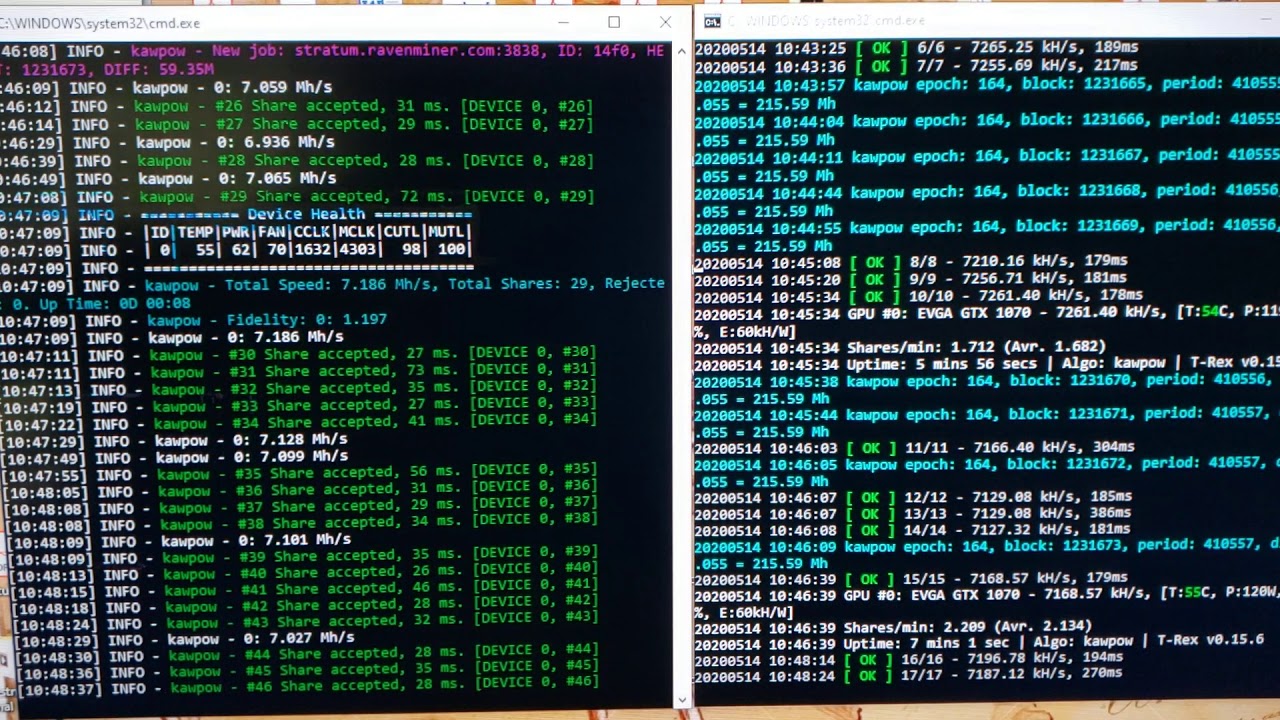Click '#38 Share accepted, 34 ms.' line
Screen dimensions: 1280x720
tap(300, 523)
